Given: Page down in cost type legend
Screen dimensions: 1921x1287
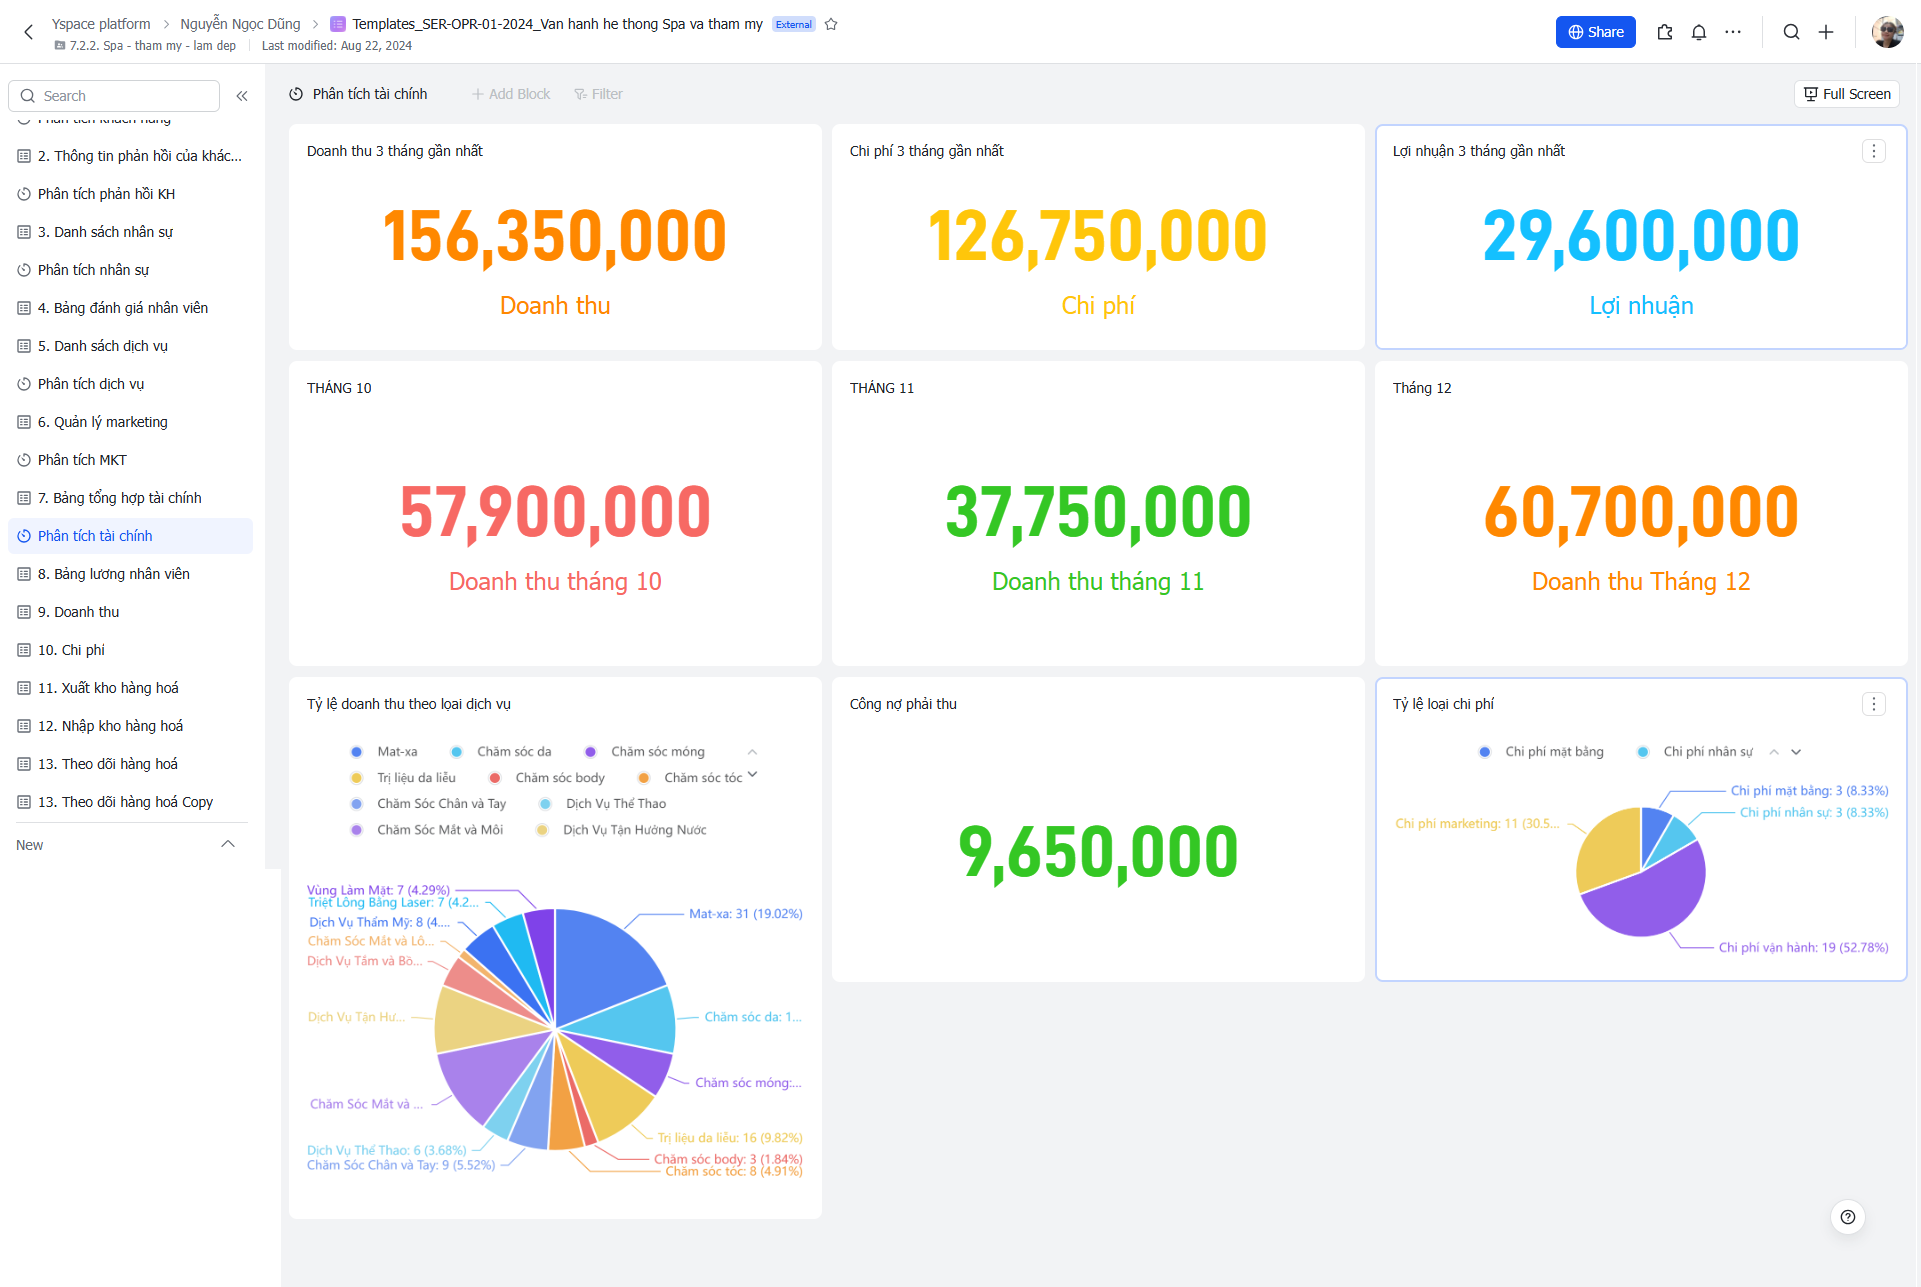Looking at the screenshot, I should (1796, 752).
